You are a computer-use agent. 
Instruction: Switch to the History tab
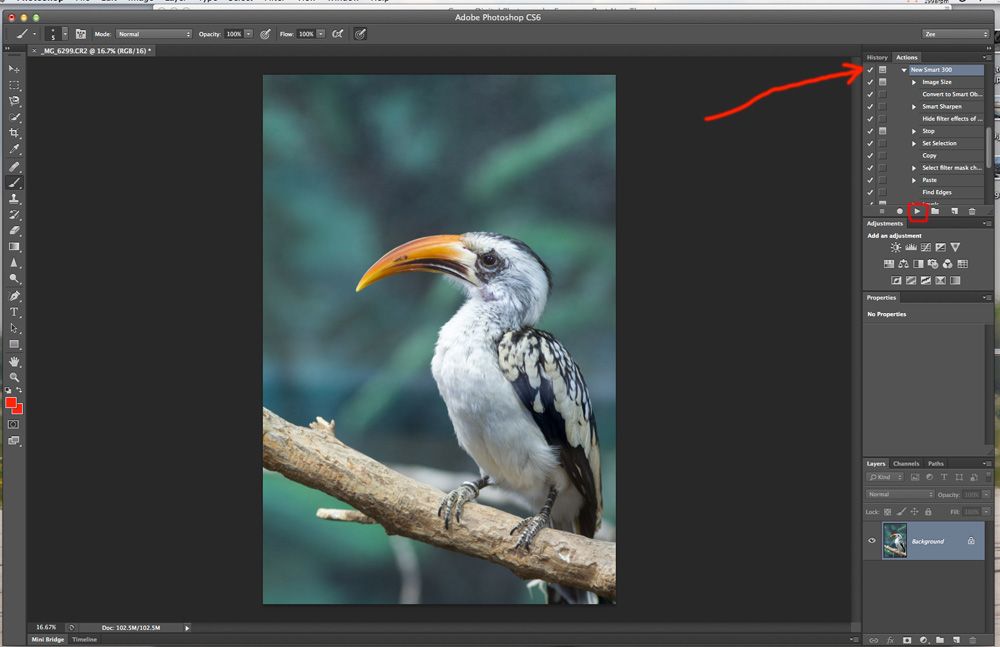coord(877,57)
